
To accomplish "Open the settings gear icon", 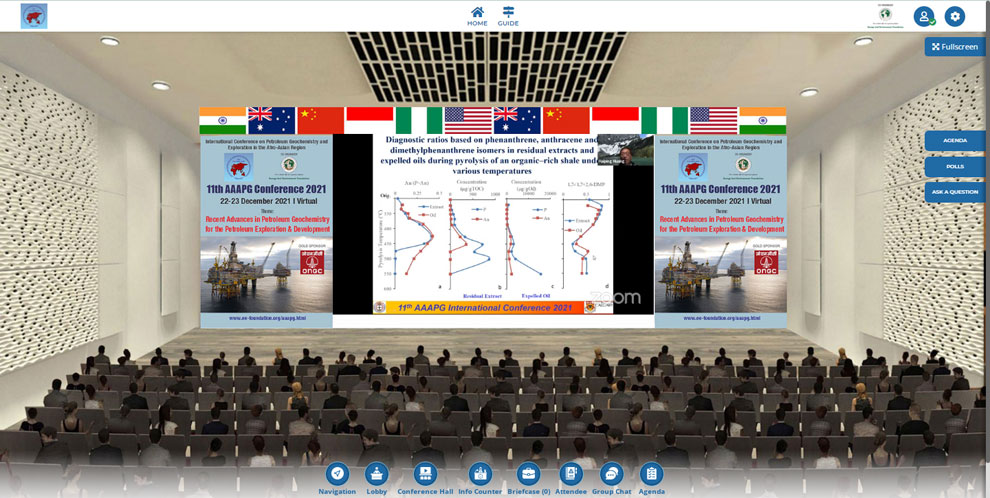I will (955, 16).
